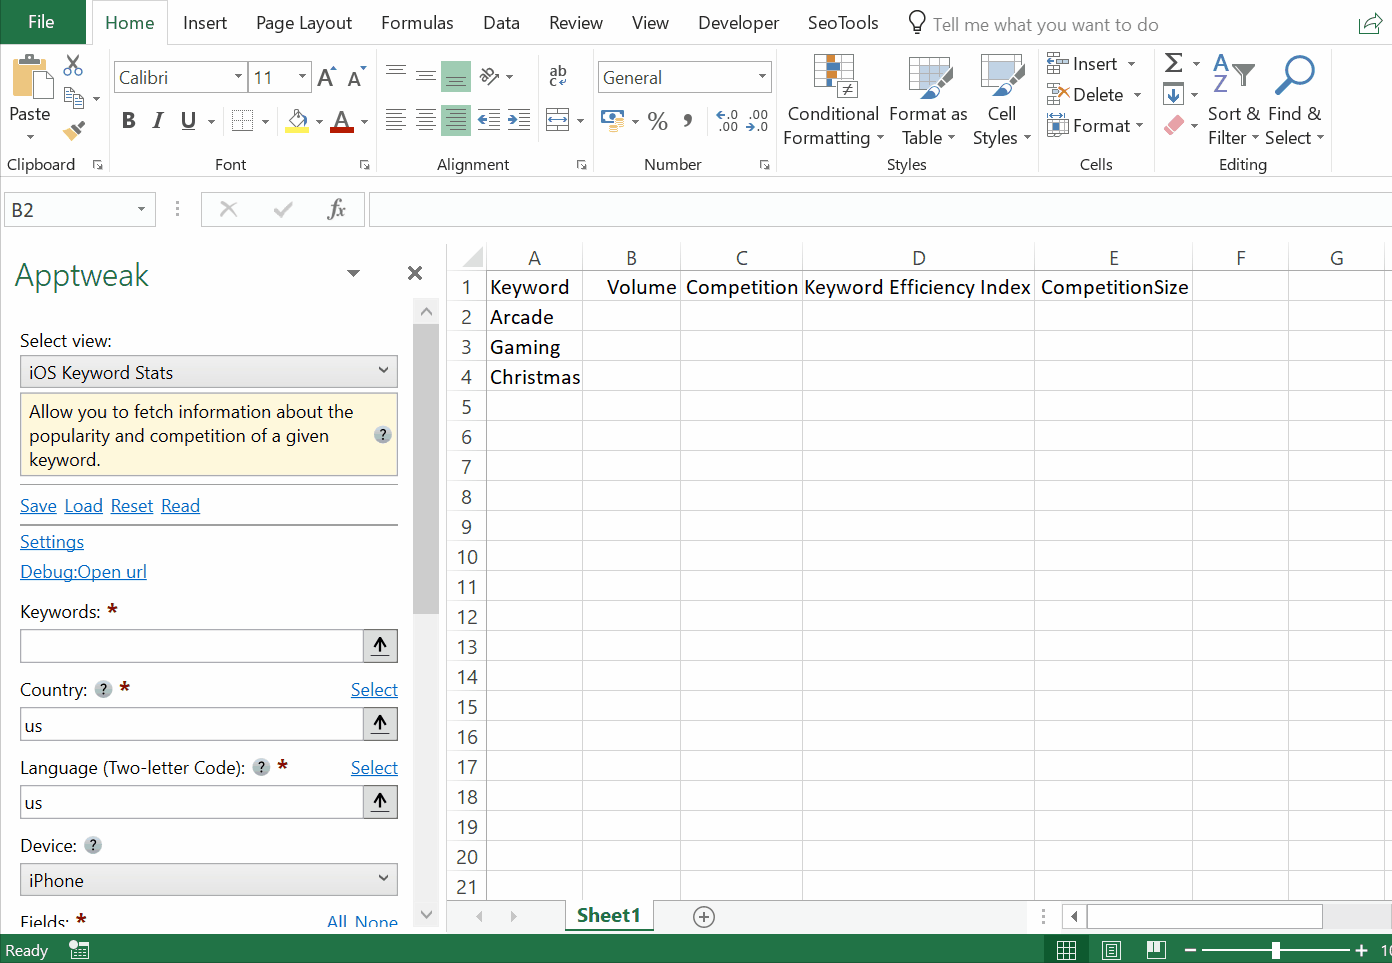Open the Select view combo box

[x=209, y=372]
